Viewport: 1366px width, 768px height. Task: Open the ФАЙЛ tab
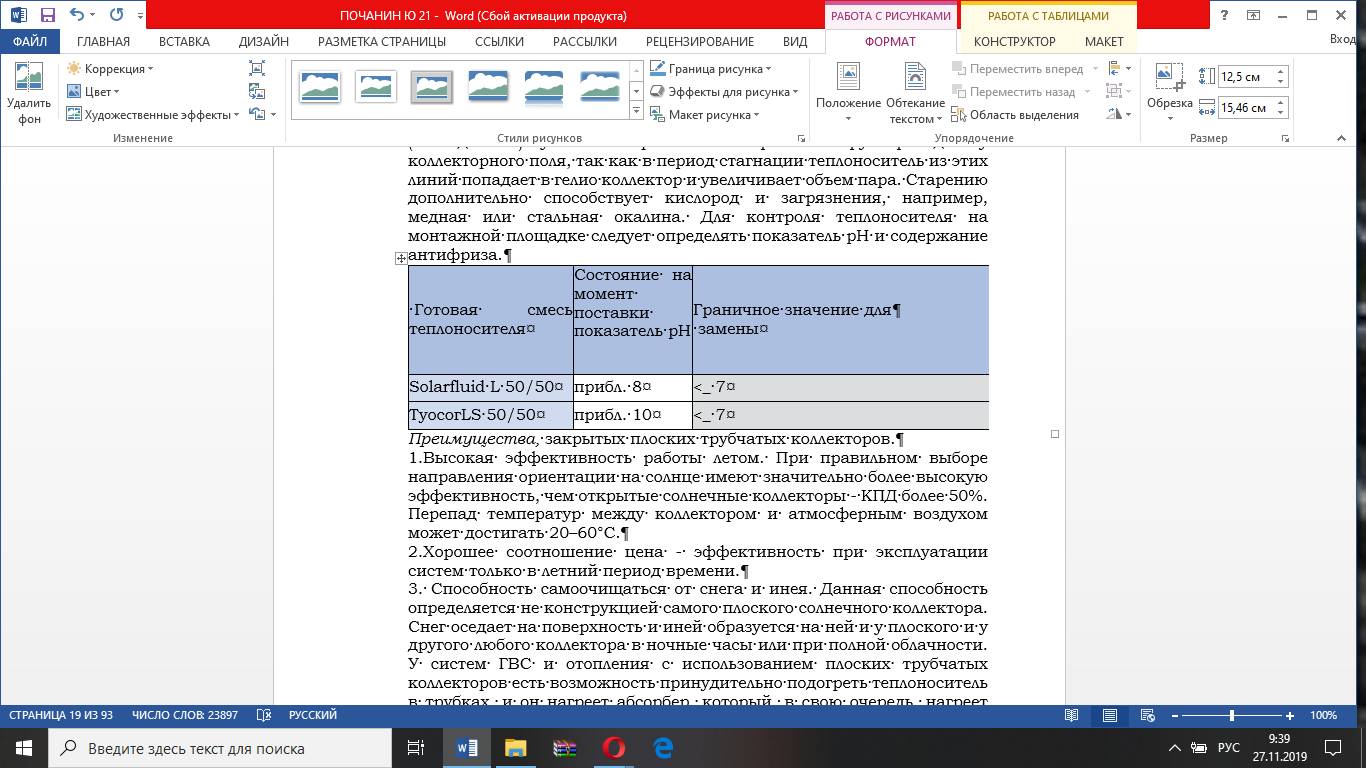(30, 42)
